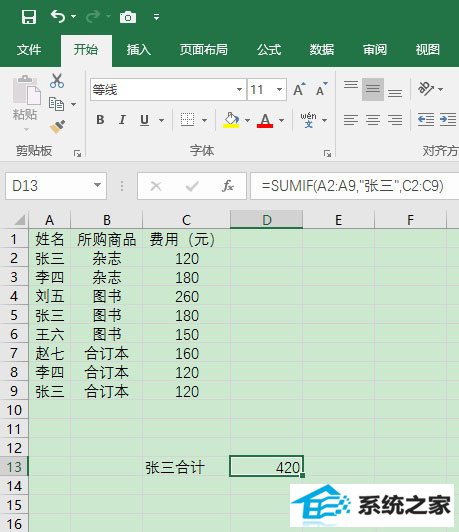Viewport: 459px width, 532px height.
Task: Click the Insert Function fx icon
Action: (228, 186)
